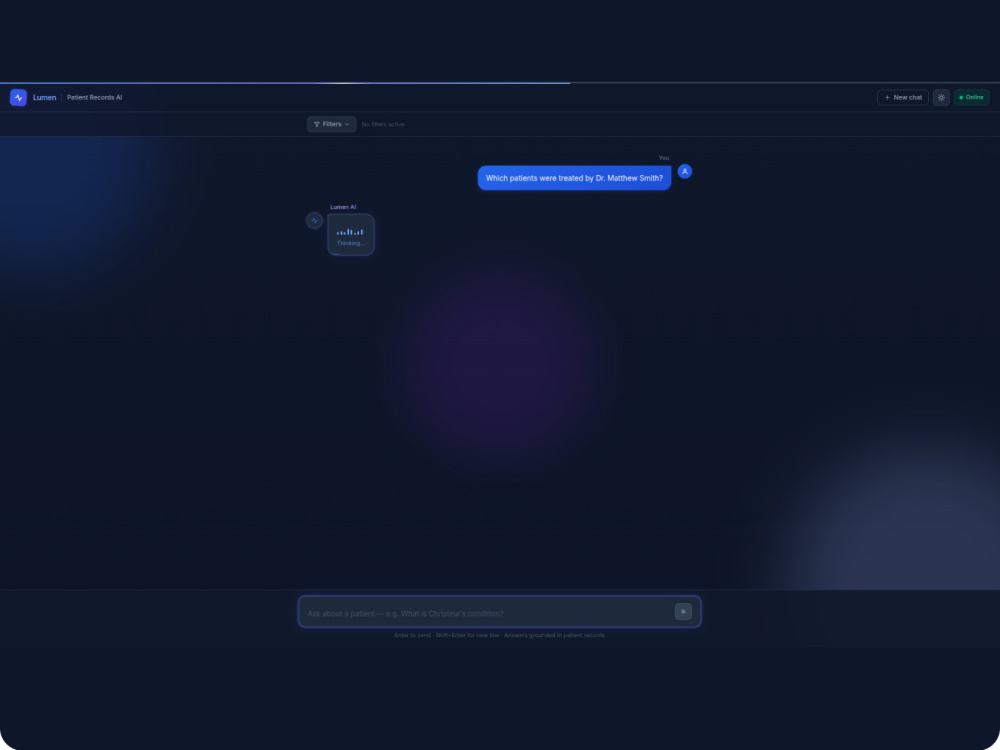Toggle the light theme sun icon
Viewport: 1000px width, 750px height.
(x=941, y=98)
